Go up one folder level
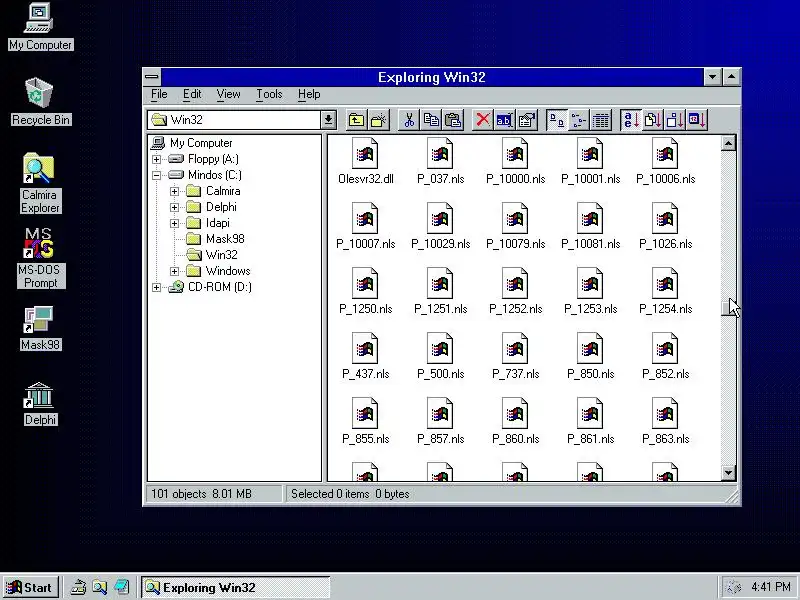The image size is (800, 600). [x=357, y=120]
